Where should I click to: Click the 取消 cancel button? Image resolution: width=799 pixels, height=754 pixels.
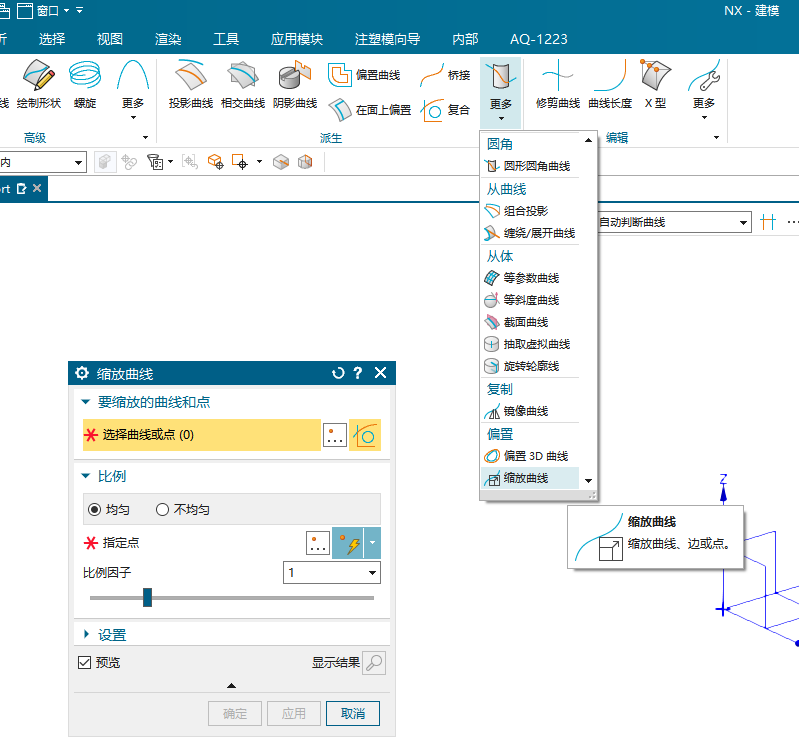coord(353,713)
